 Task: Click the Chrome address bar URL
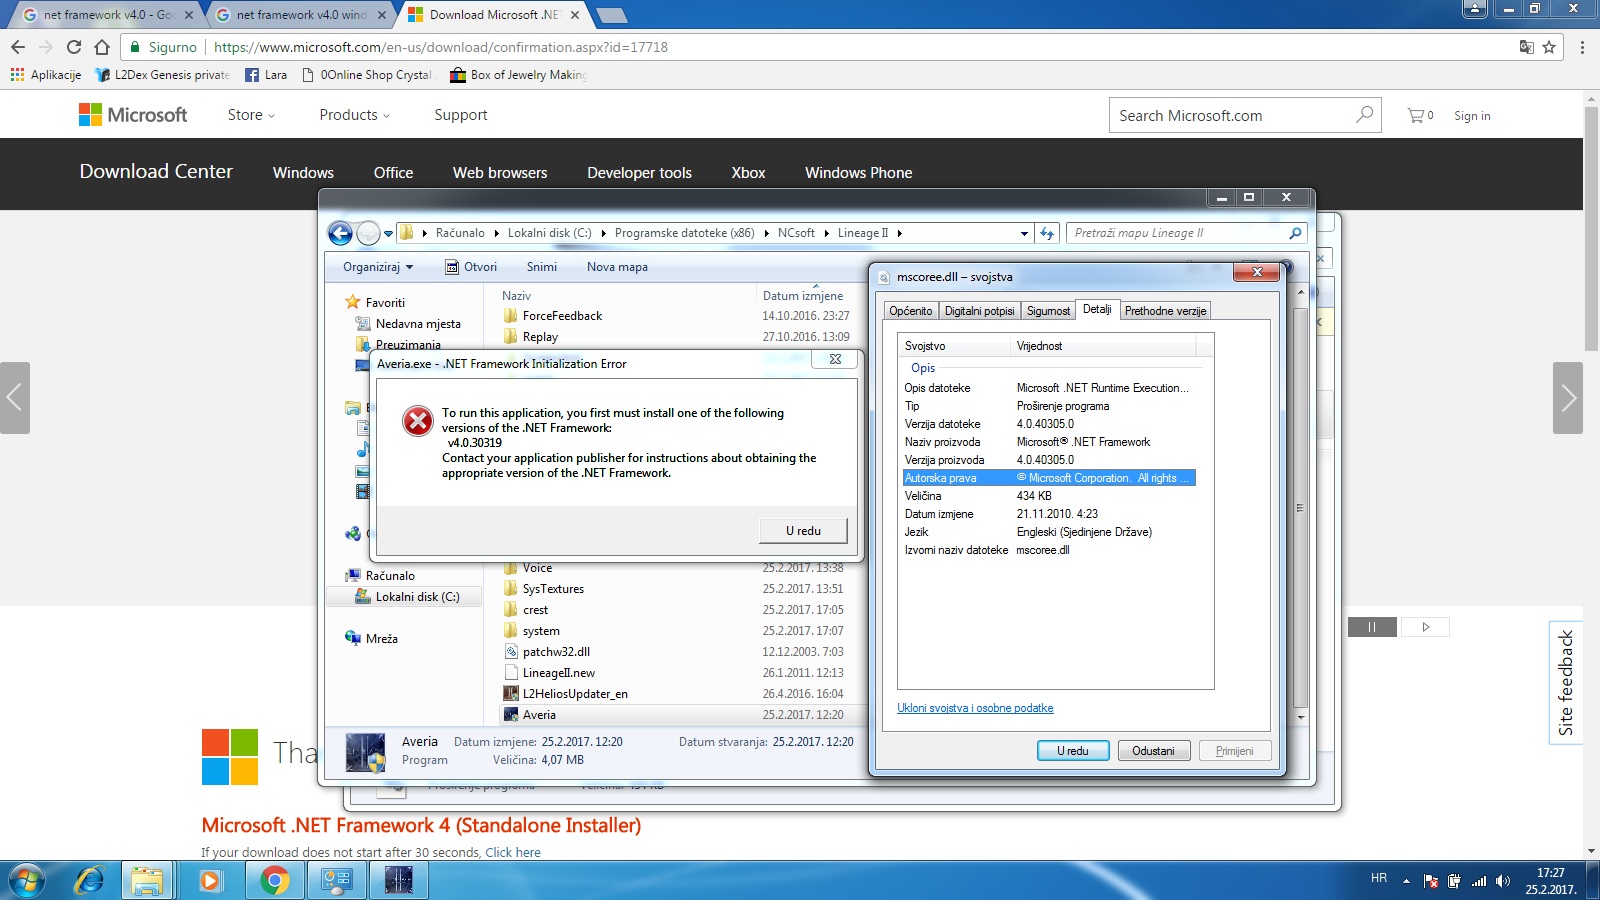pos(441,47)
